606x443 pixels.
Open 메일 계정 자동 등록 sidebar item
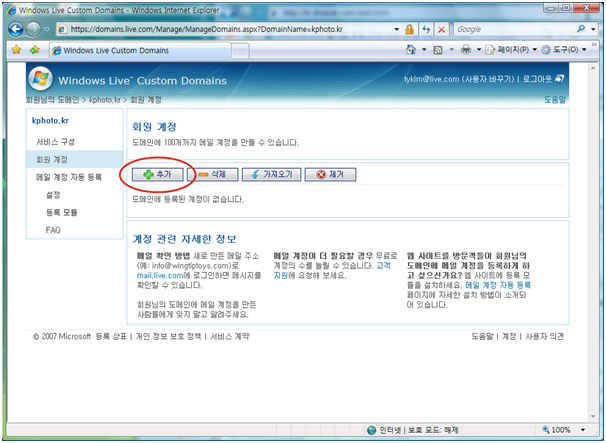pyautogui.click(x=69, y=177)
